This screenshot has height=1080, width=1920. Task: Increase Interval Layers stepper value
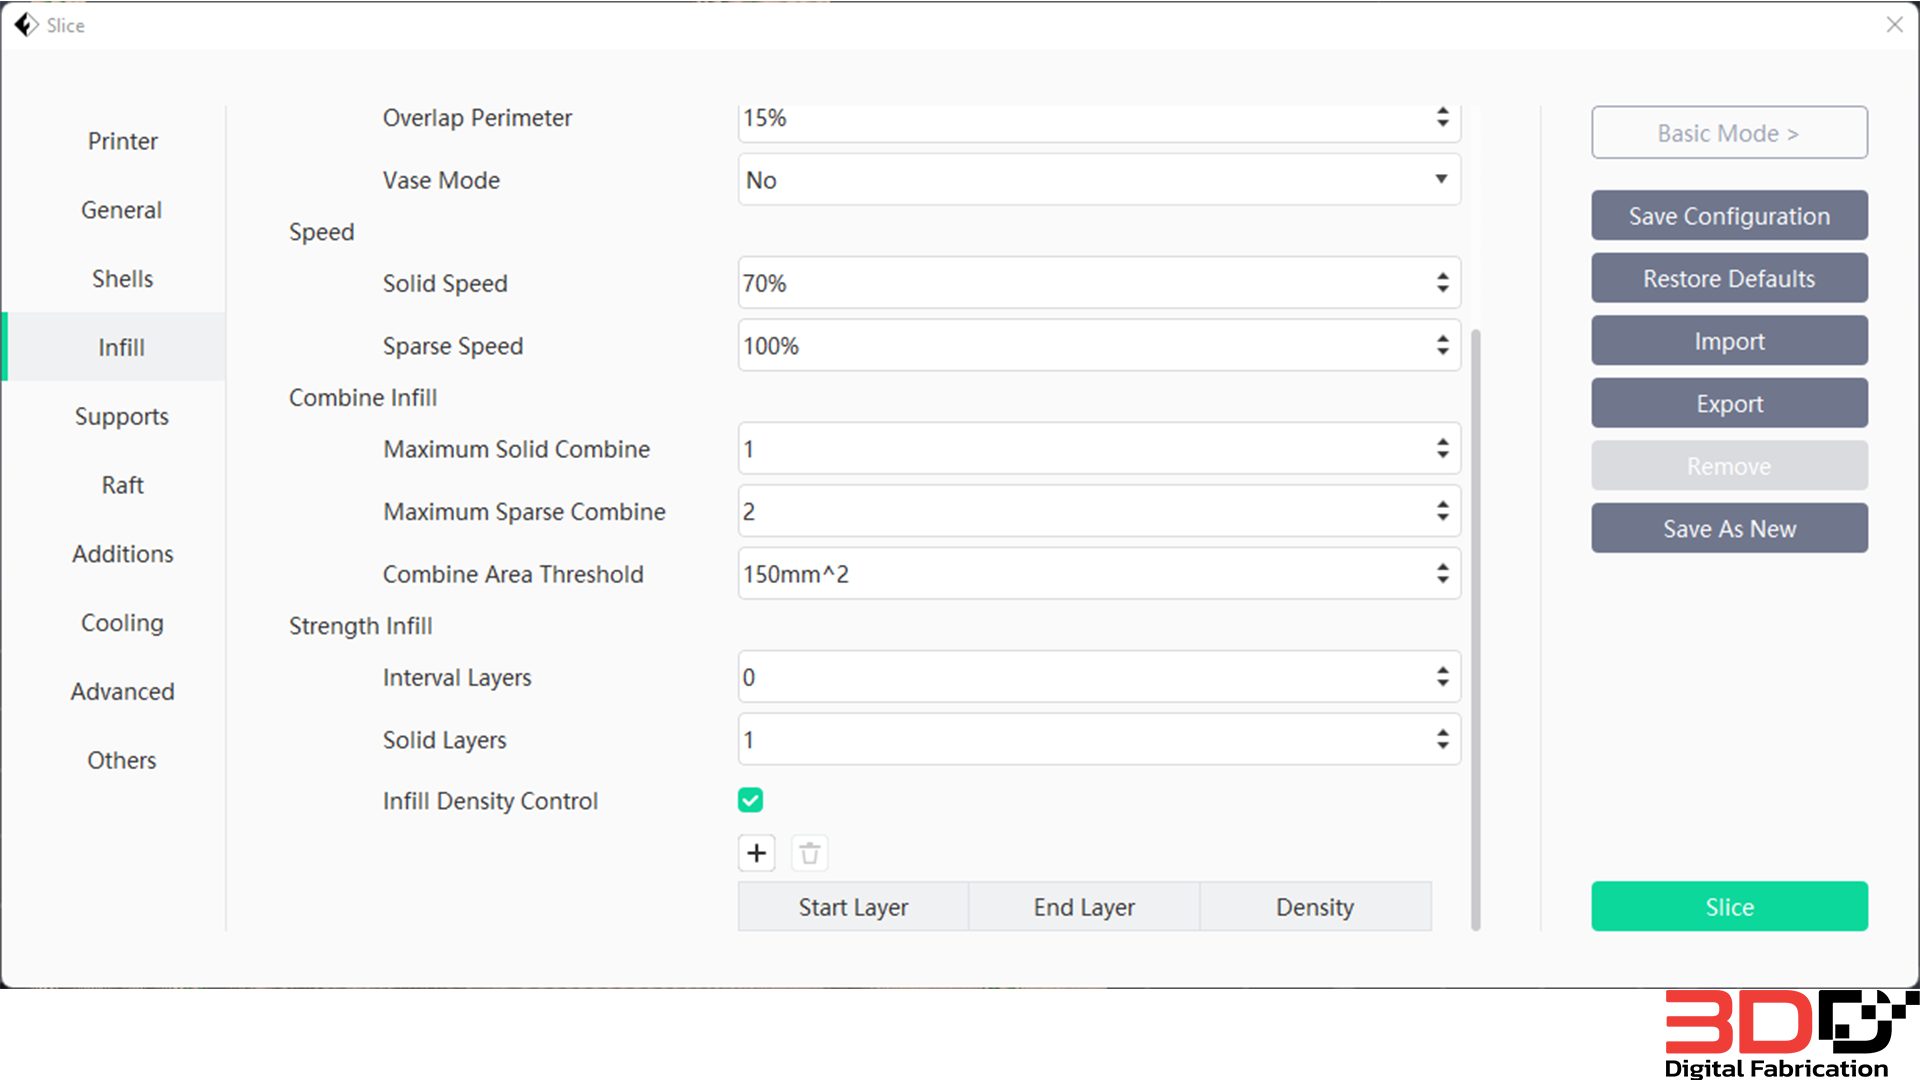coord(1442,670)
